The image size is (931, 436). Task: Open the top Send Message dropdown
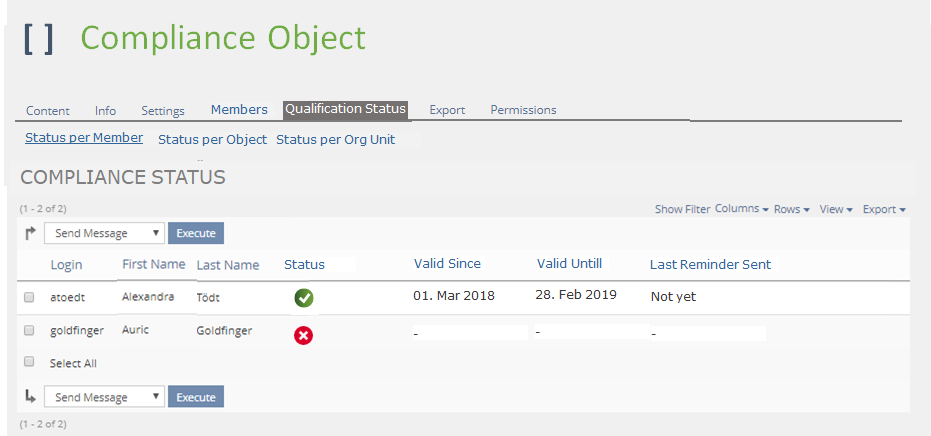point(104,233)
